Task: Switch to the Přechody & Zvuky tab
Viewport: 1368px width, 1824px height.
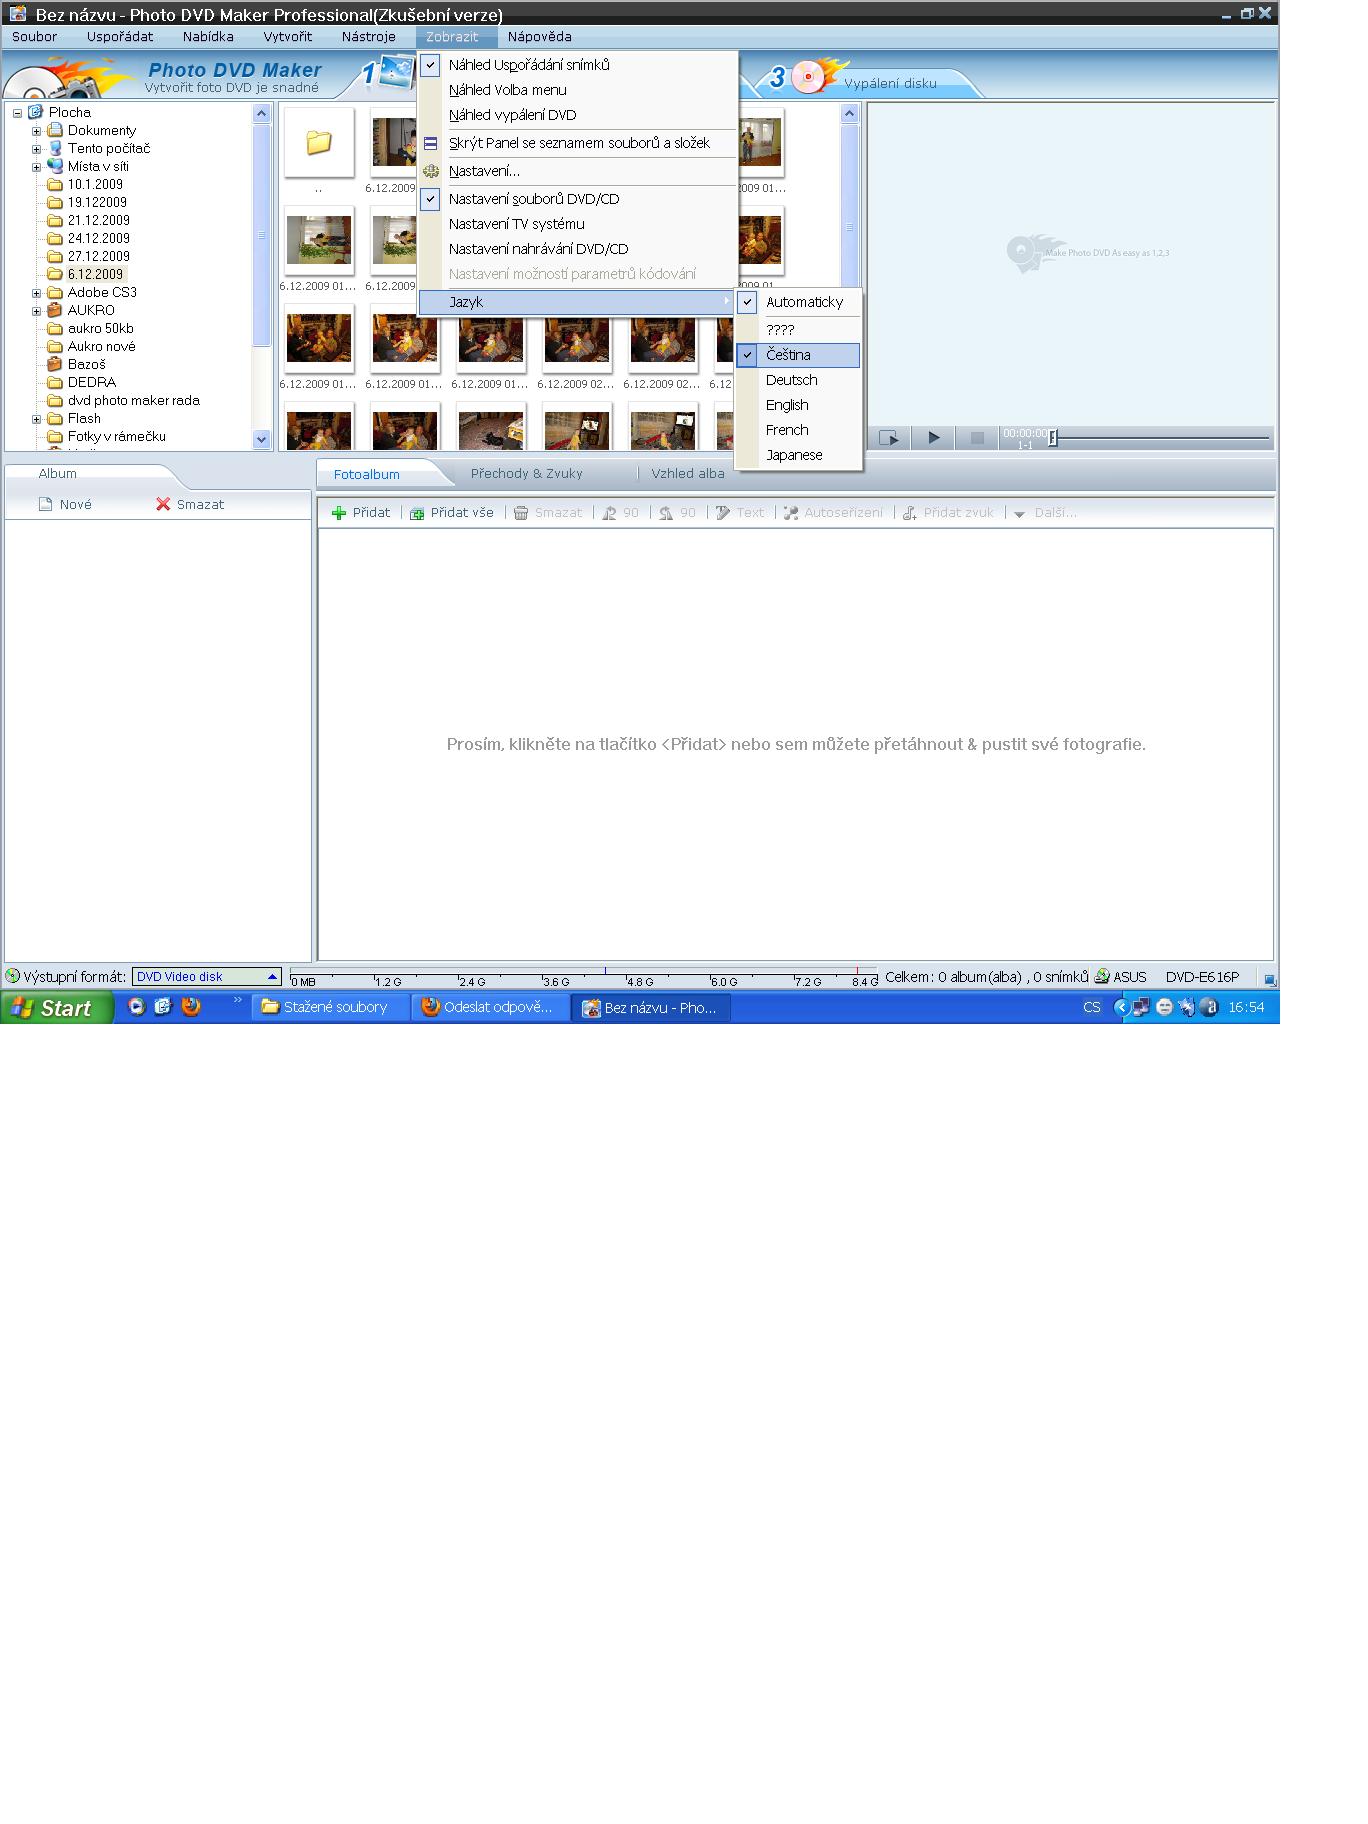Action: click(x=526, y=474)
